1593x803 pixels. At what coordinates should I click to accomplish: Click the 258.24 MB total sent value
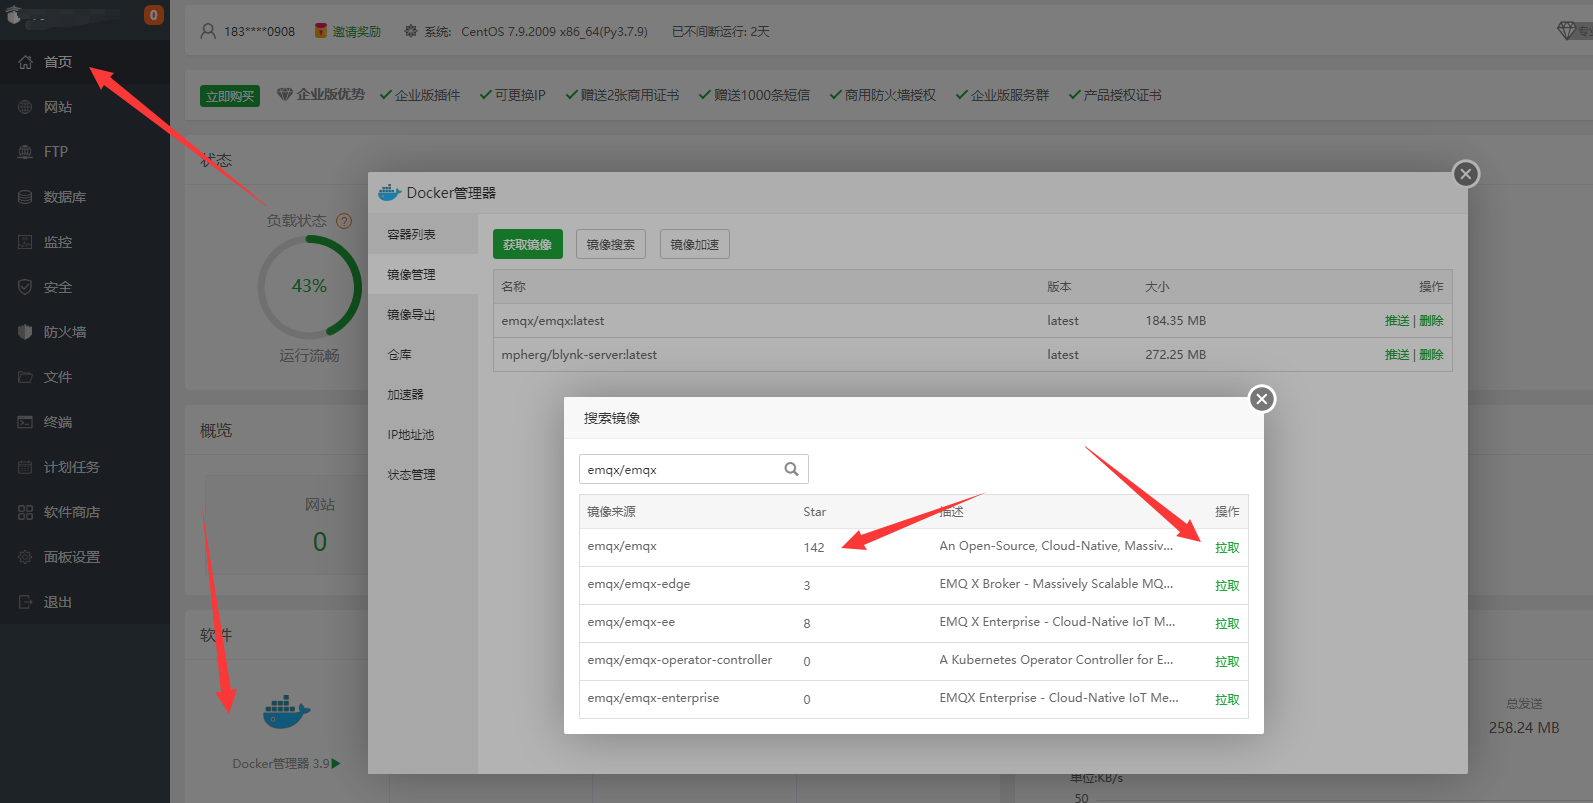pos(1524,728)
